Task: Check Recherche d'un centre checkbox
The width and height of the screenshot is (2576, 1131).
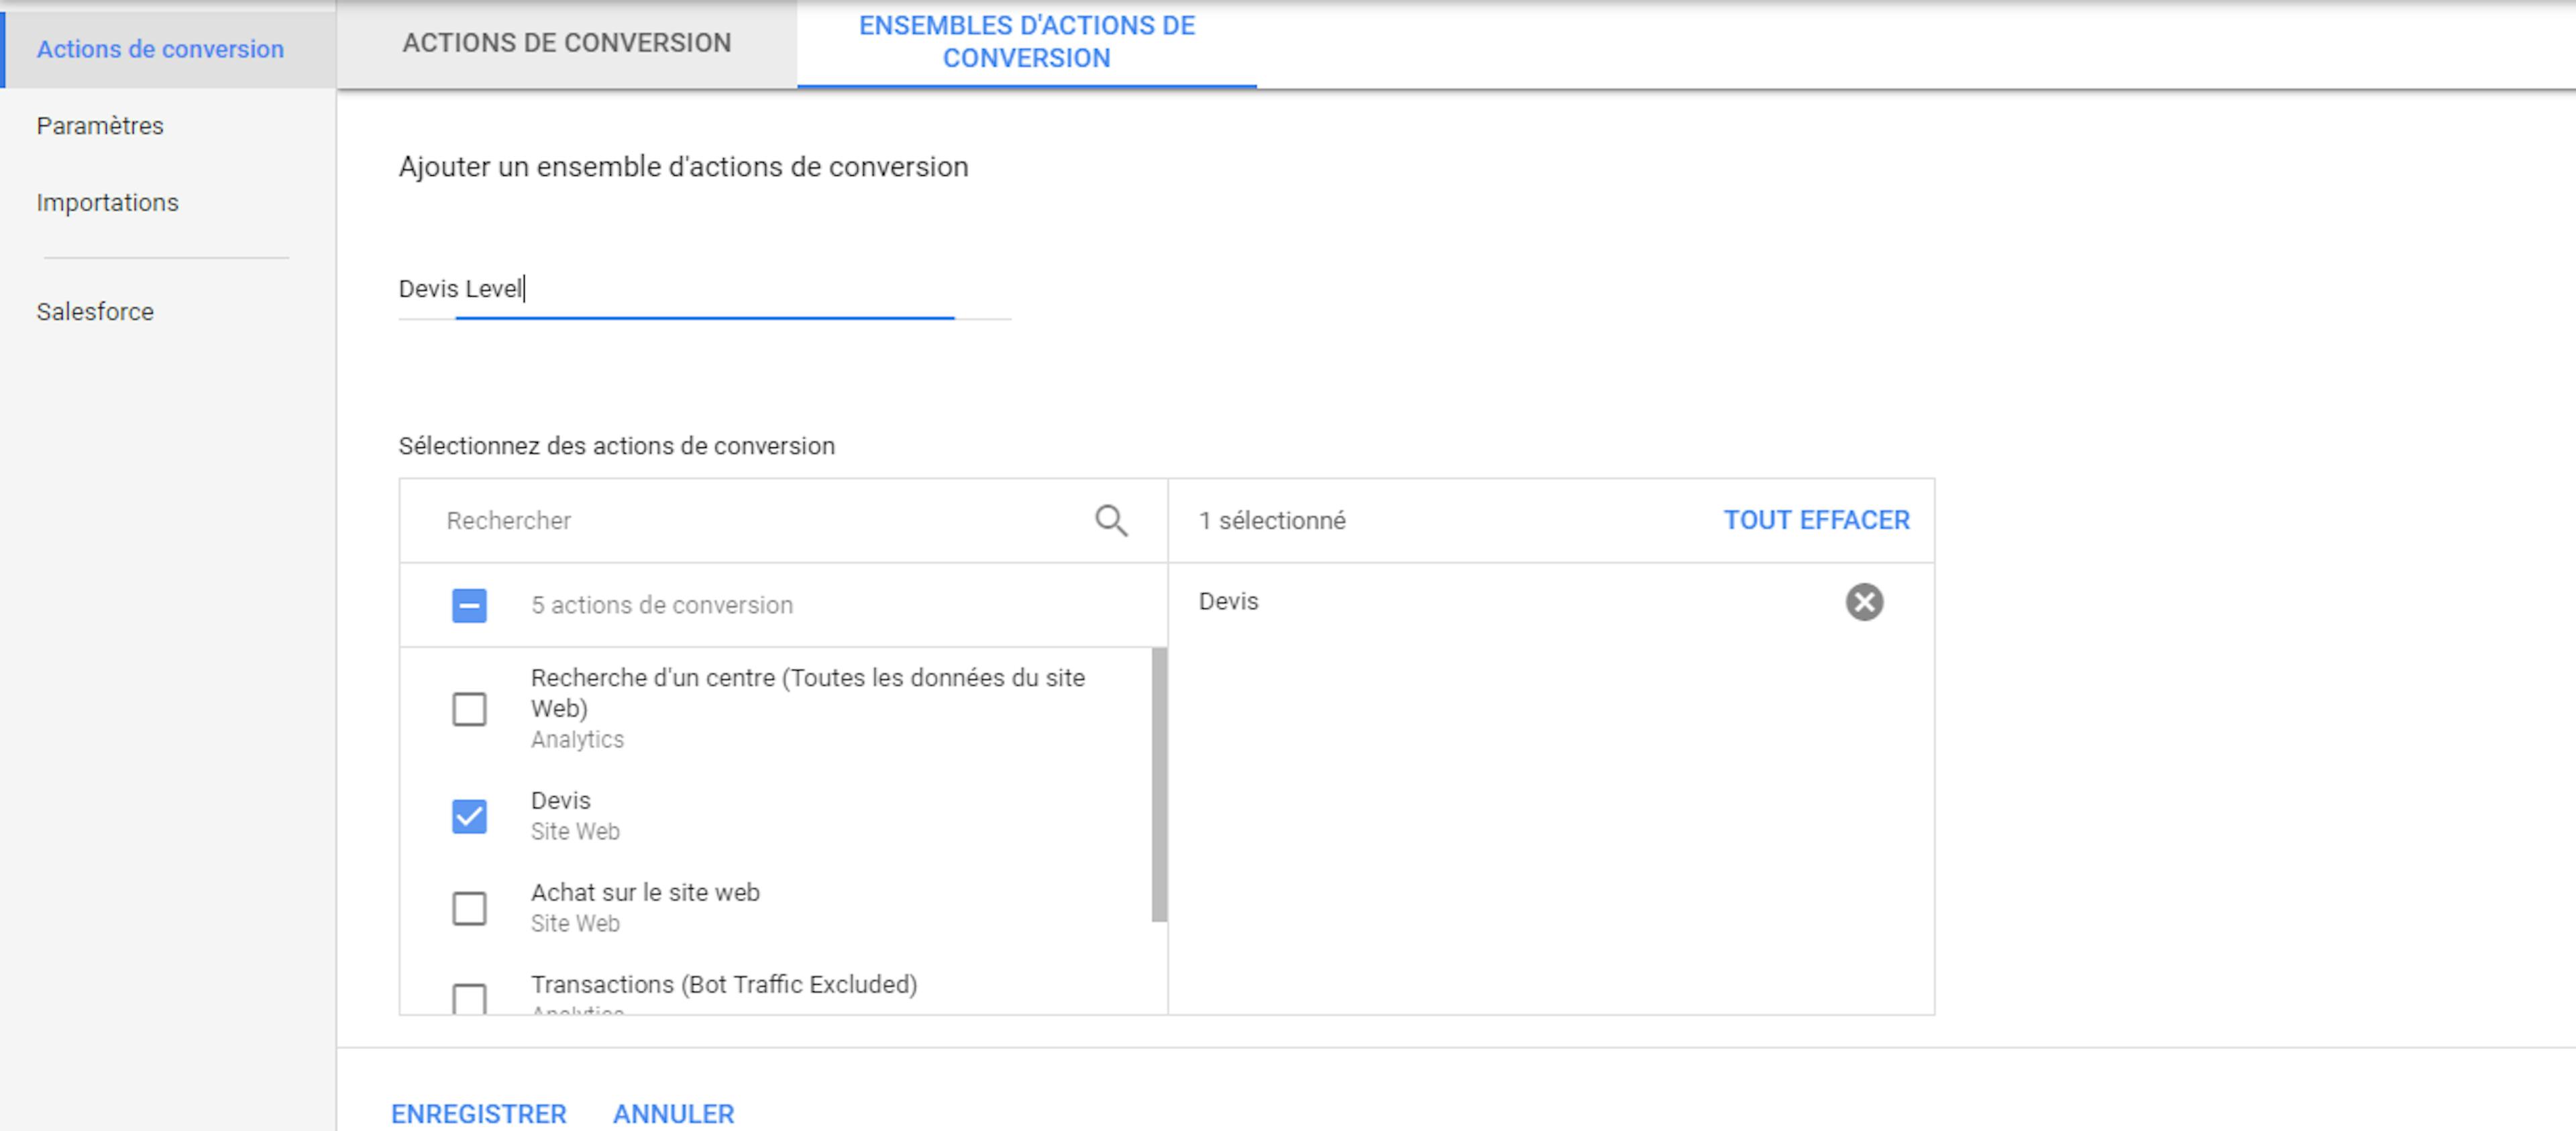Action: click(x=469, y=709)
